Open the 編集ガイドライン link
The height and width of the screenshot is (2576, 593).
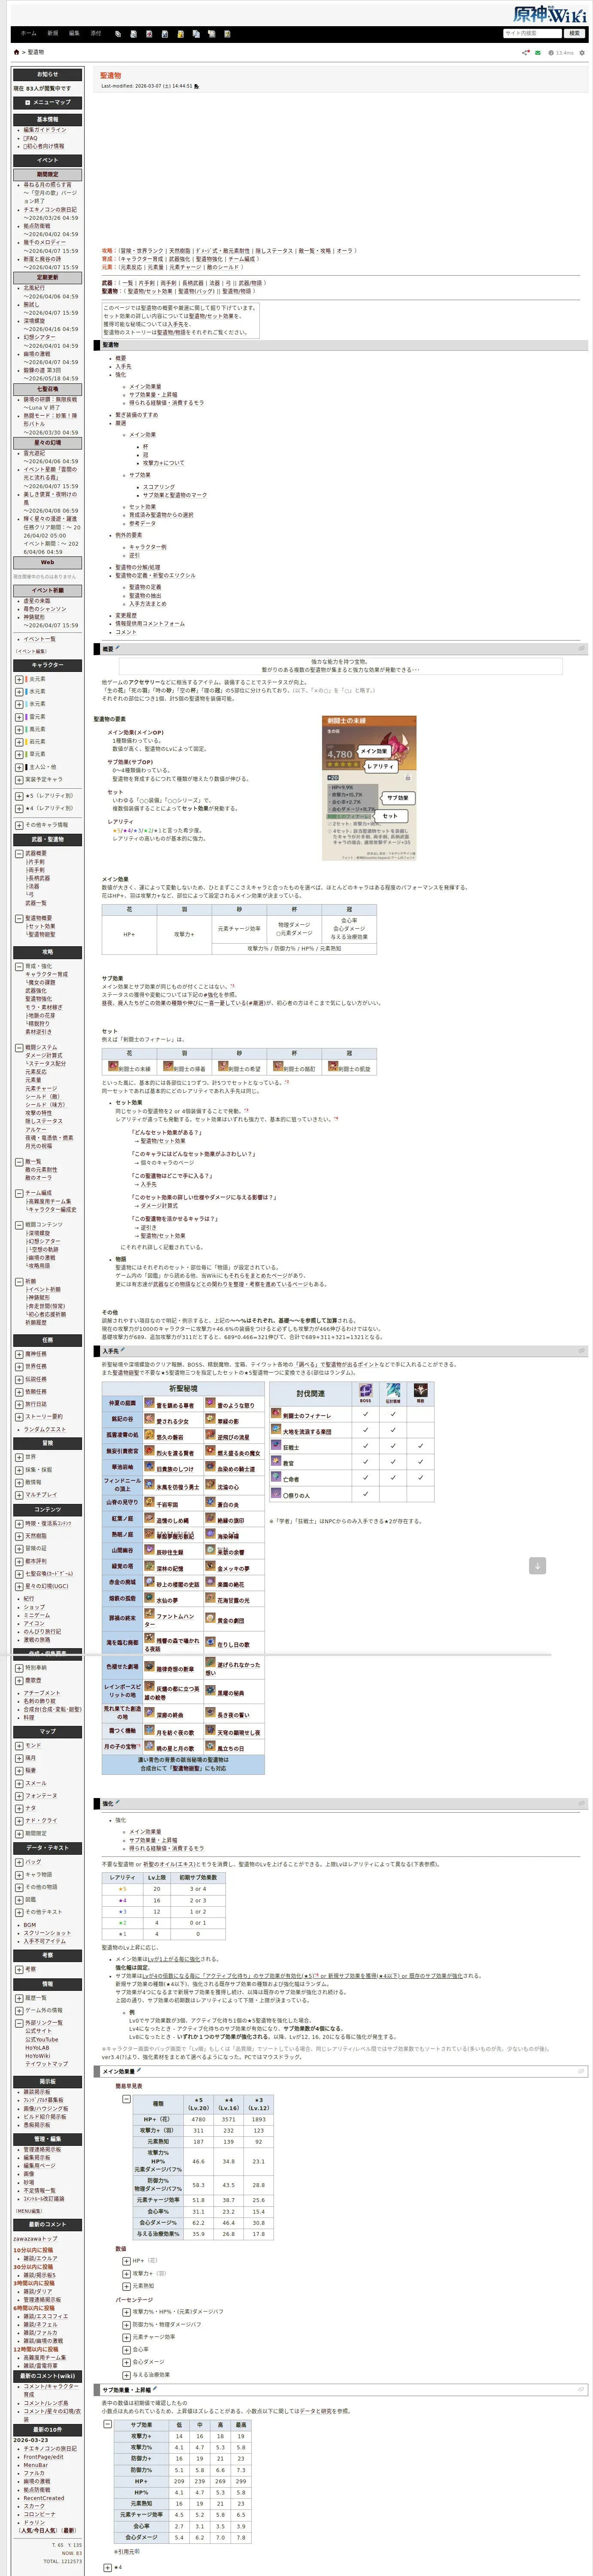pyautogui.click(x=45, y=130)
